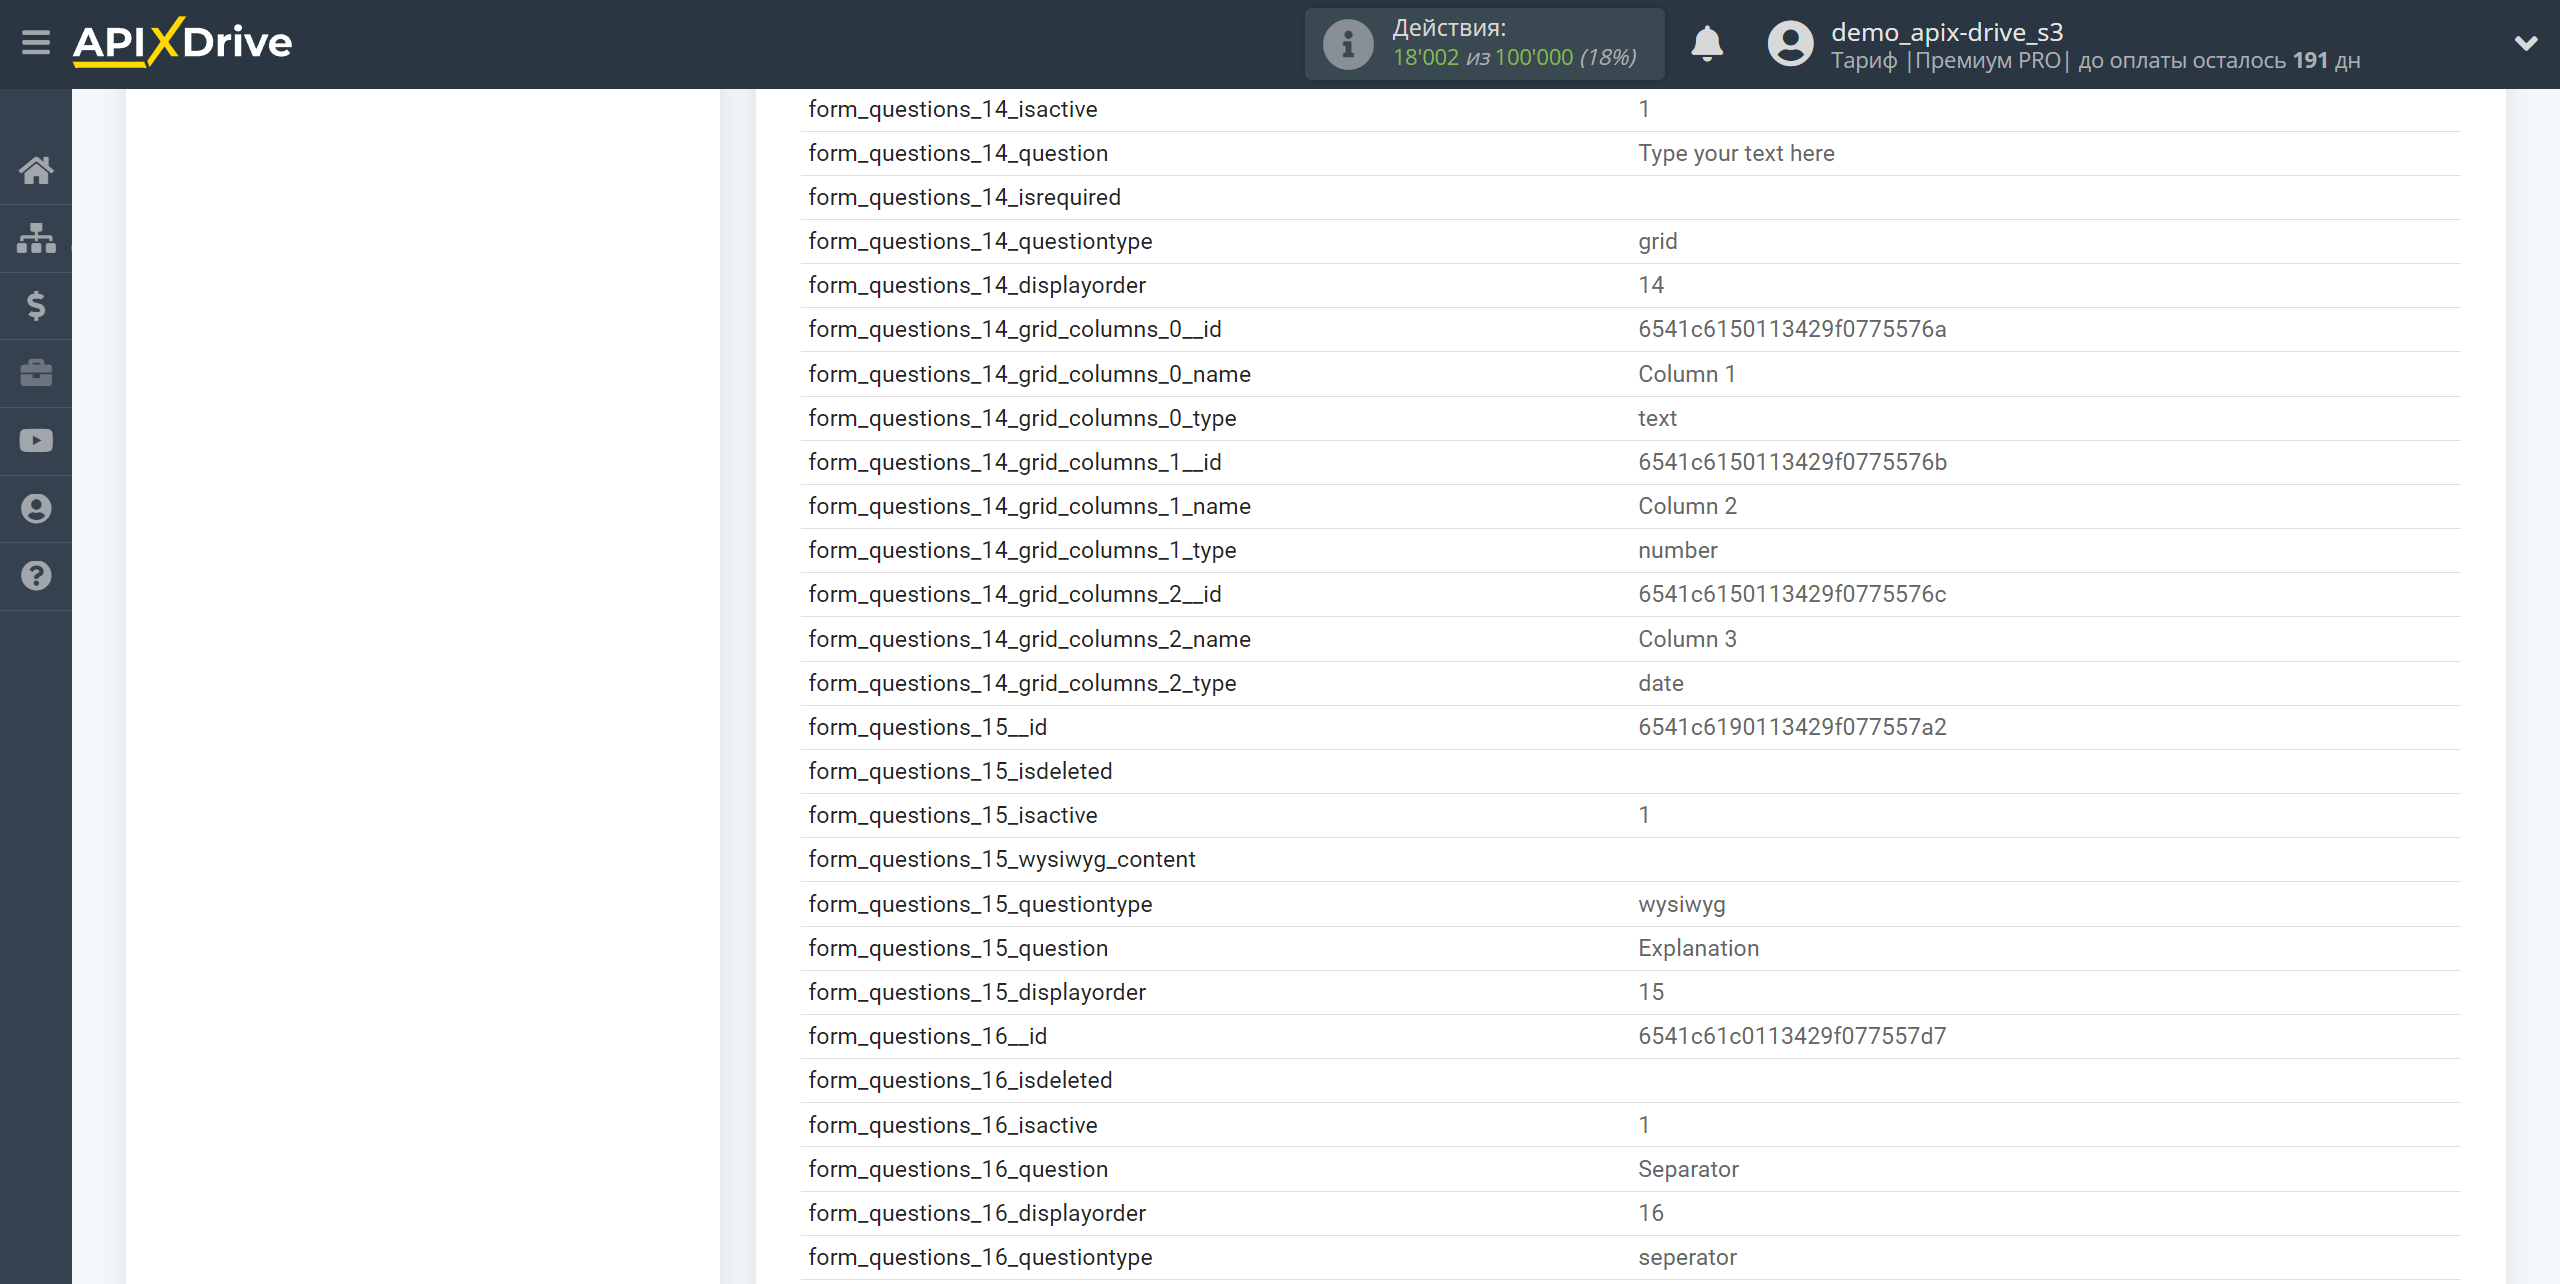Select value 6541c61c0113429f077557d7
This screenshot has width=2560, height=1284.
click(x=1792, y=1036)
